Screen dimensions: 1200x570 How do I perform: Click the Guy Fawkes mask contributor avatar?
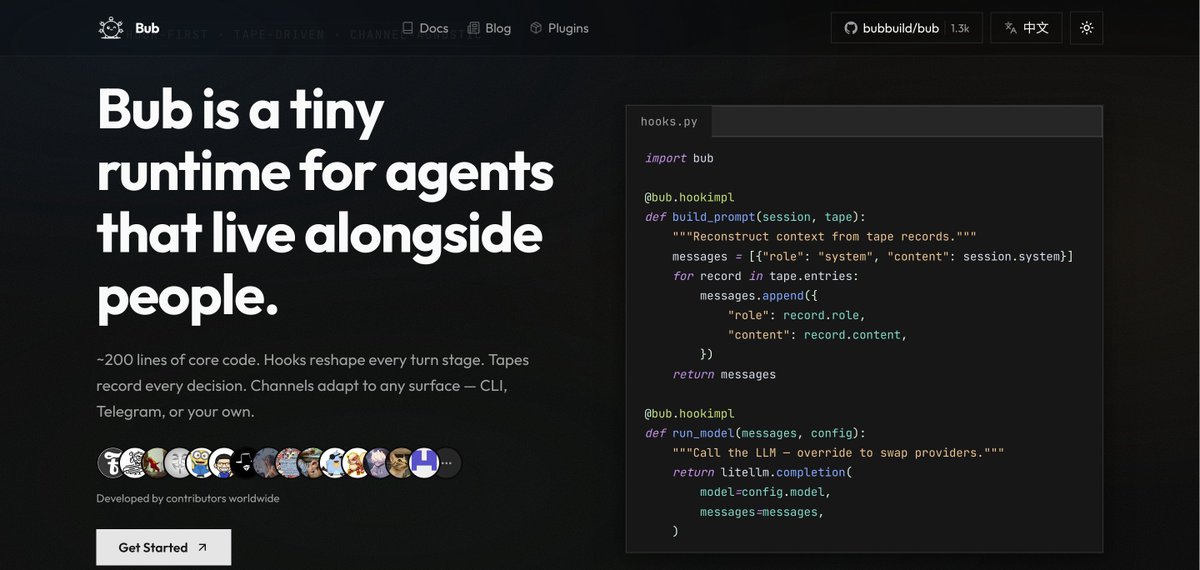click(177, 462)
